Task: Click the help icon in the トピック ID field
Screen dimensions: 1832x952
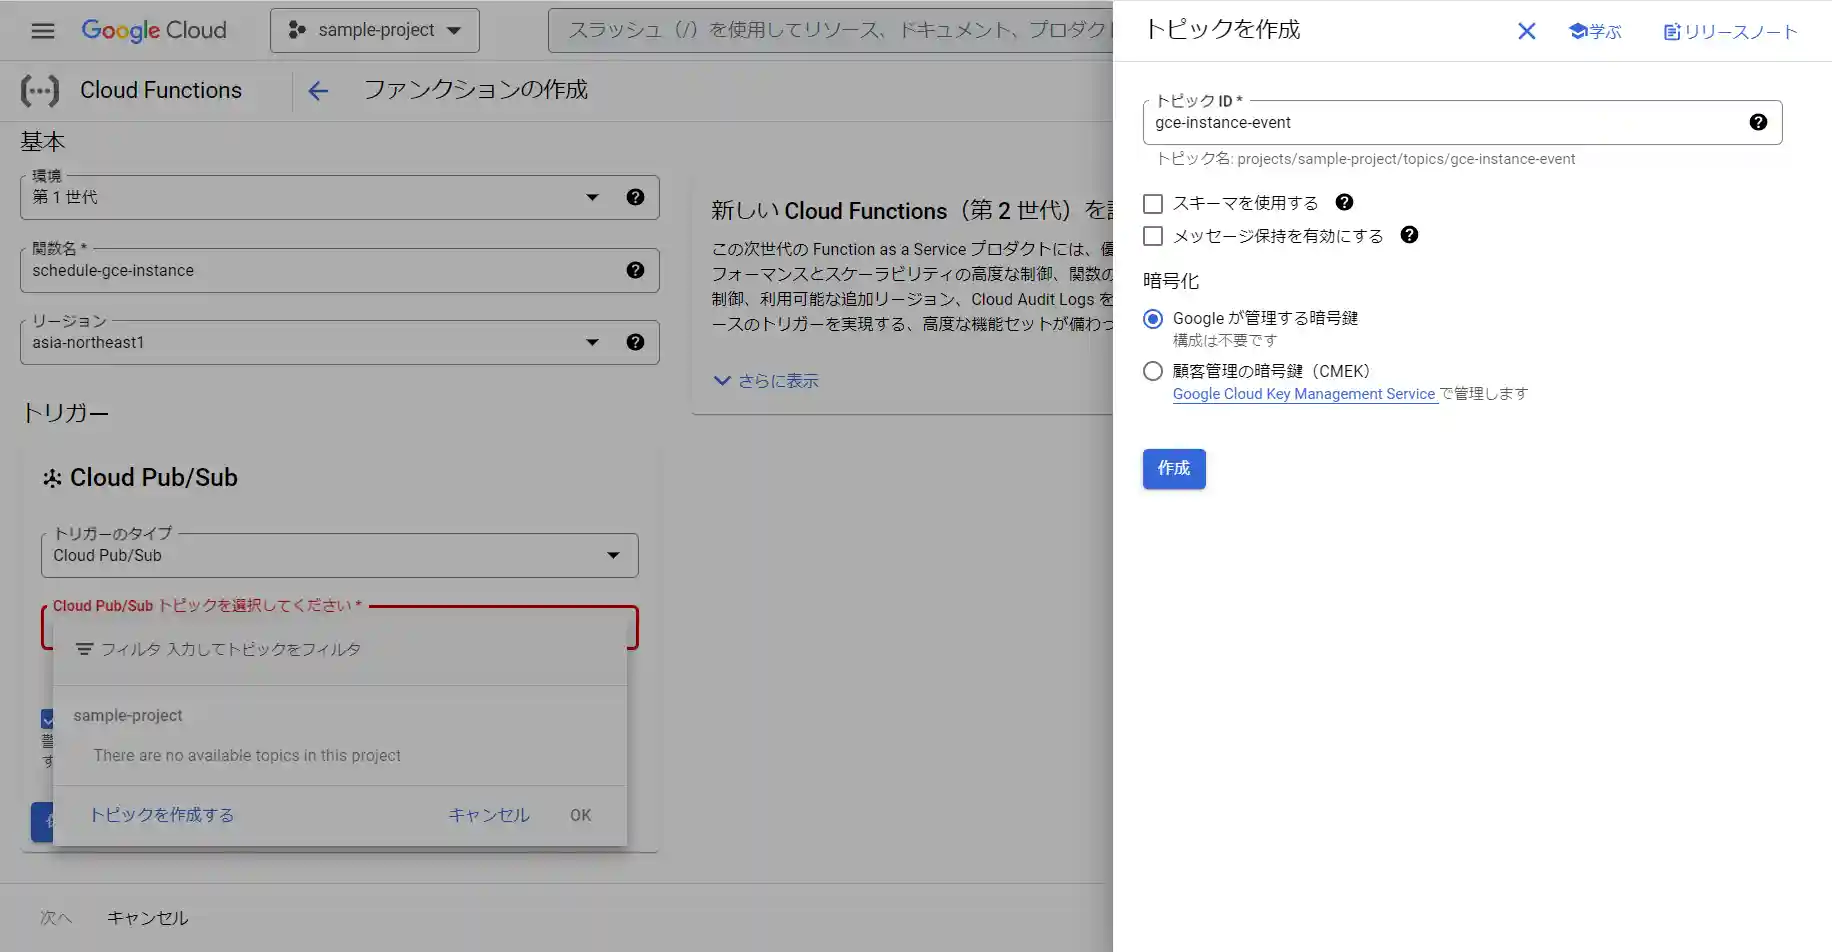Action: pyautogui.click(x=1758, y=122)
